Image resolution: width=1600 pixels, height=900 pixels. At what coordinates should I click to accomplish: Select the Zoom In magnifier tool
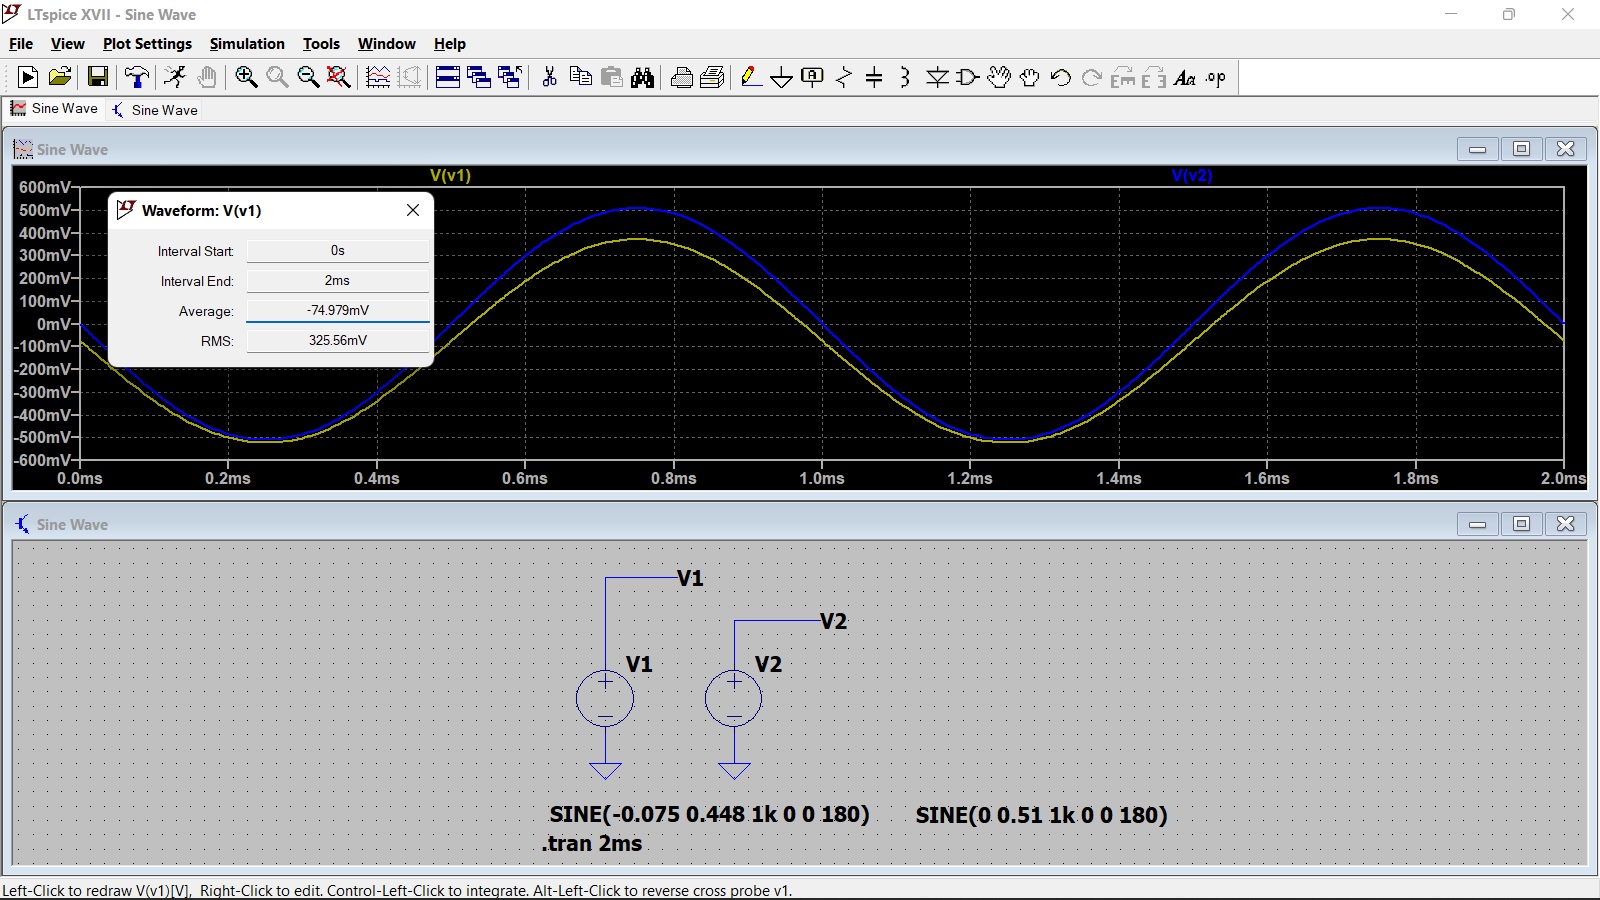coord(246,77)
